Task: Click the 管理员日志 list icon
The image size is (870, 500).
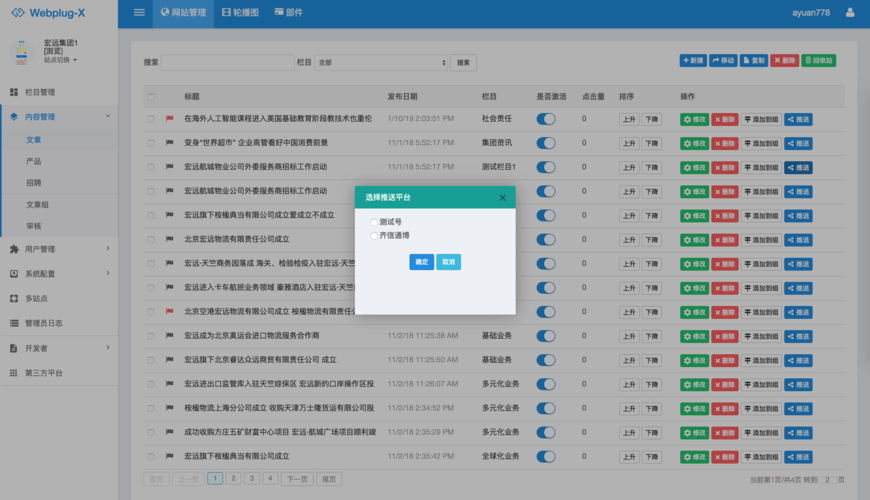Action: click(x=14, y=323)
